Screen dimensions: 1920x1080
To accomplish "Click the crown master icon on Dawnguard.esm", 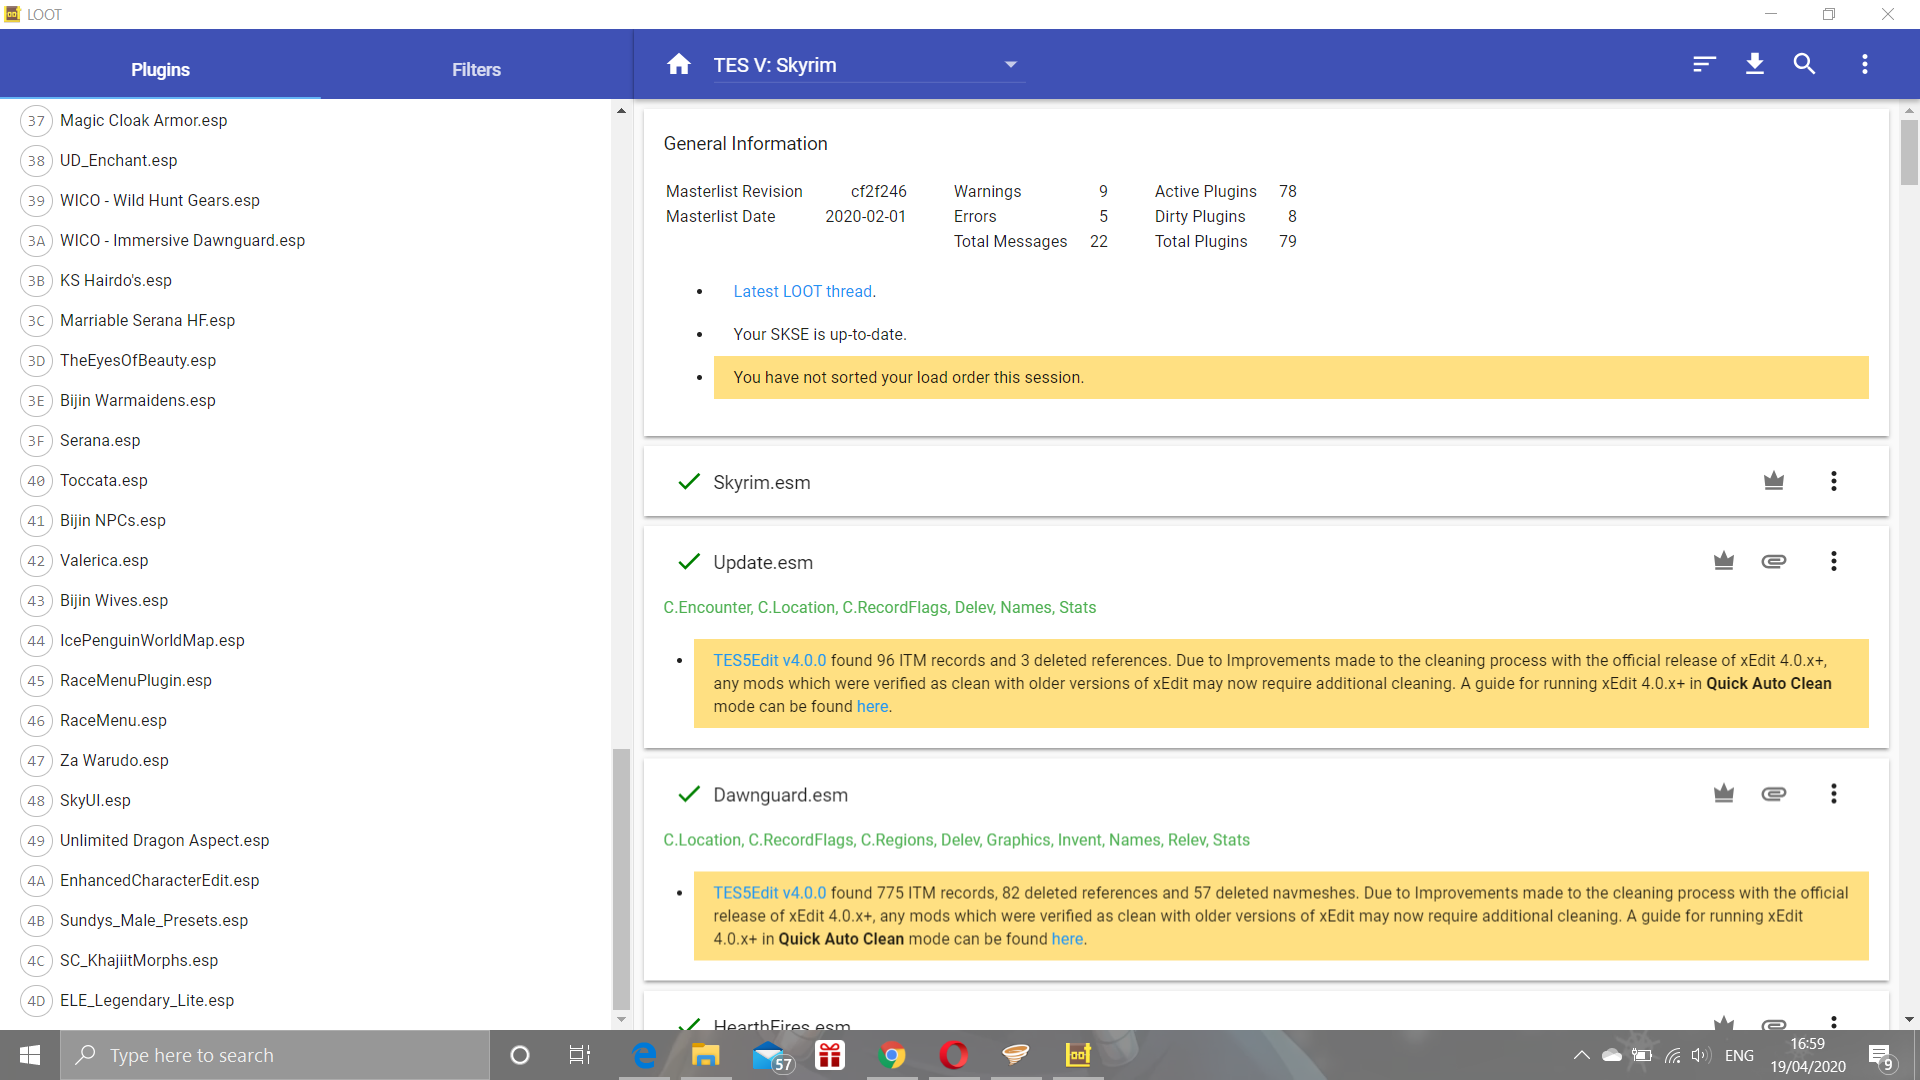I will (1724, 794).
